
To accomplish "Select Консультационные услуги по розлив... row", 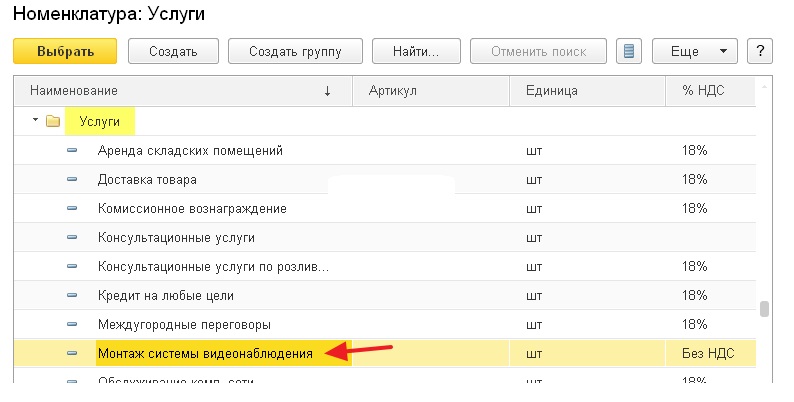I will coord(385,266).
